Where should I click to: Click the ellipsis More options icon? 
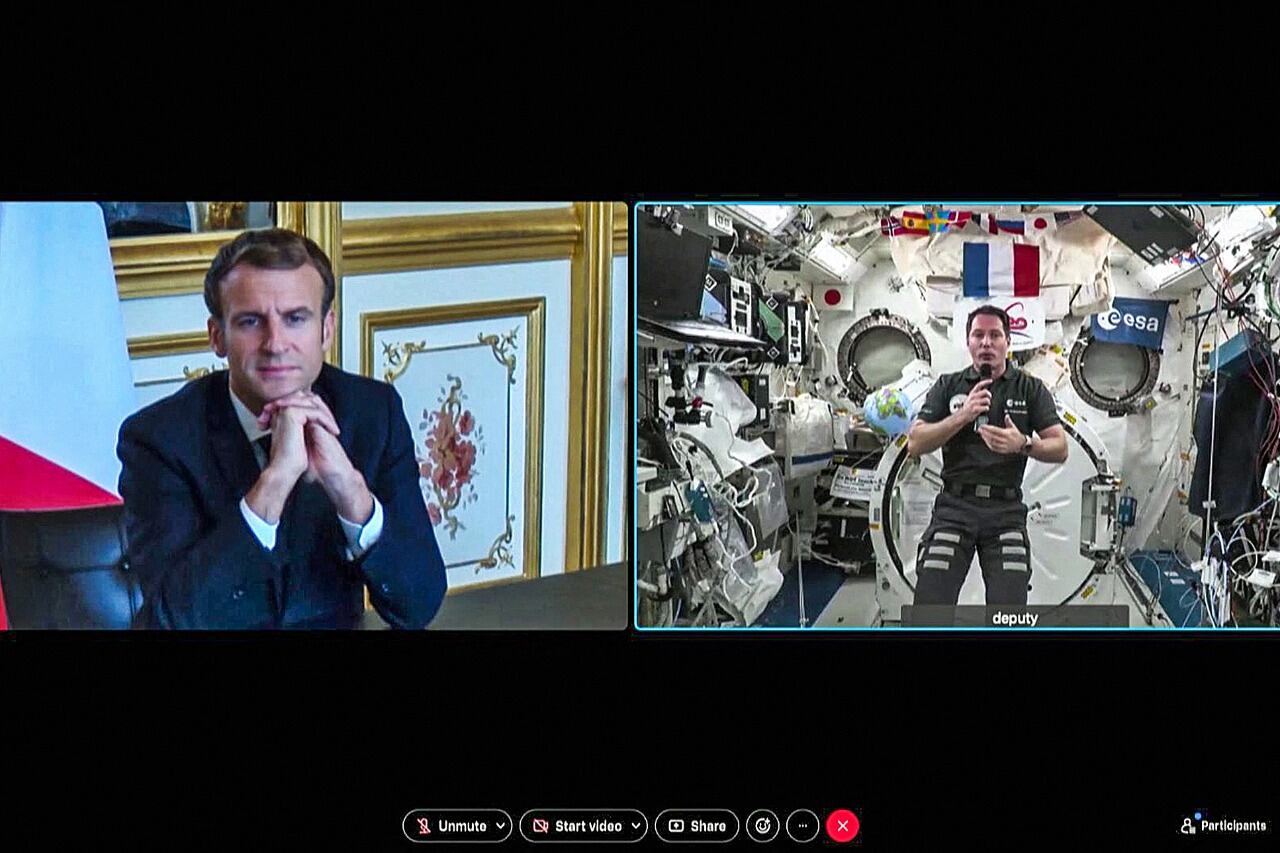point(802,826)
